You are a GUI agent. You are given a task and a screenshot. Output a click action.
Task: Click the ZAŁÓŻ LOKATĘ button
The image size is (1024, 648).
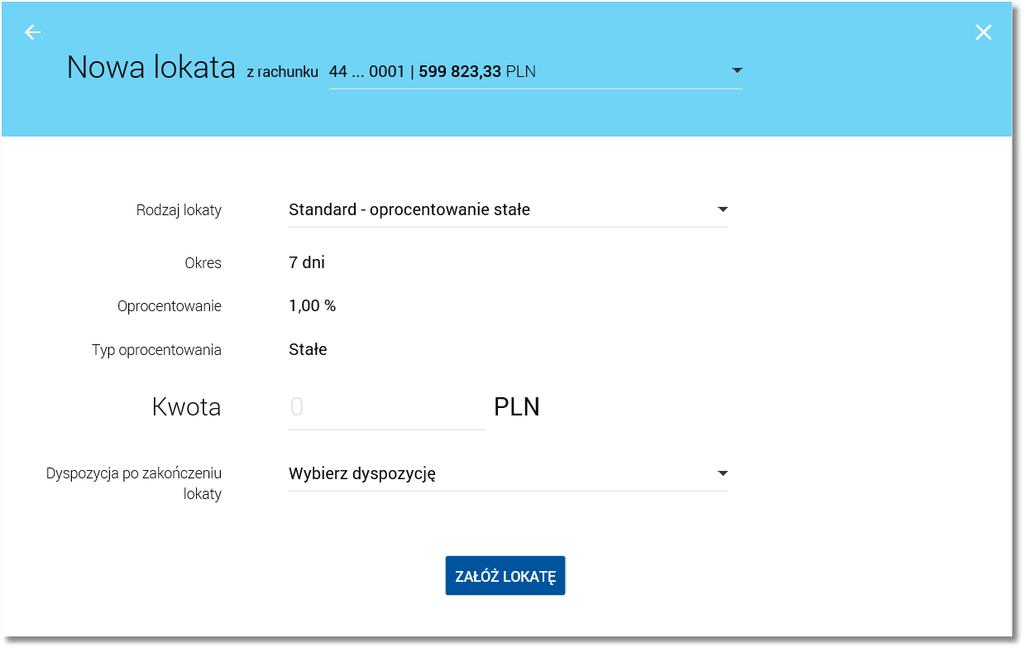point(505,575)
